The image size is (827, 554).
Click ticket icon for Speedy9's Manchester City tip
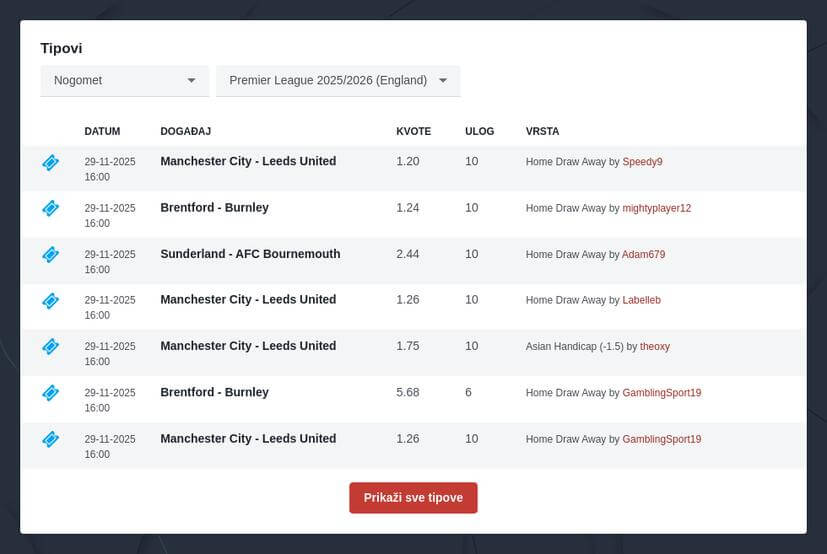coord(51,162)
